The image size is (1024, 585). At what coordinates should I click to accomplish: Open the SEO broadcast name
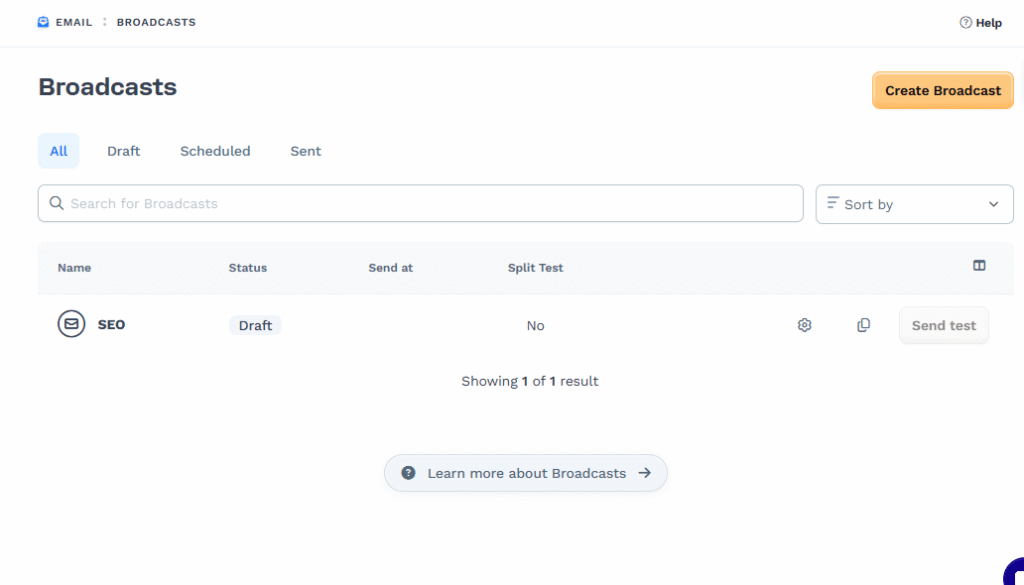(111, 324)
